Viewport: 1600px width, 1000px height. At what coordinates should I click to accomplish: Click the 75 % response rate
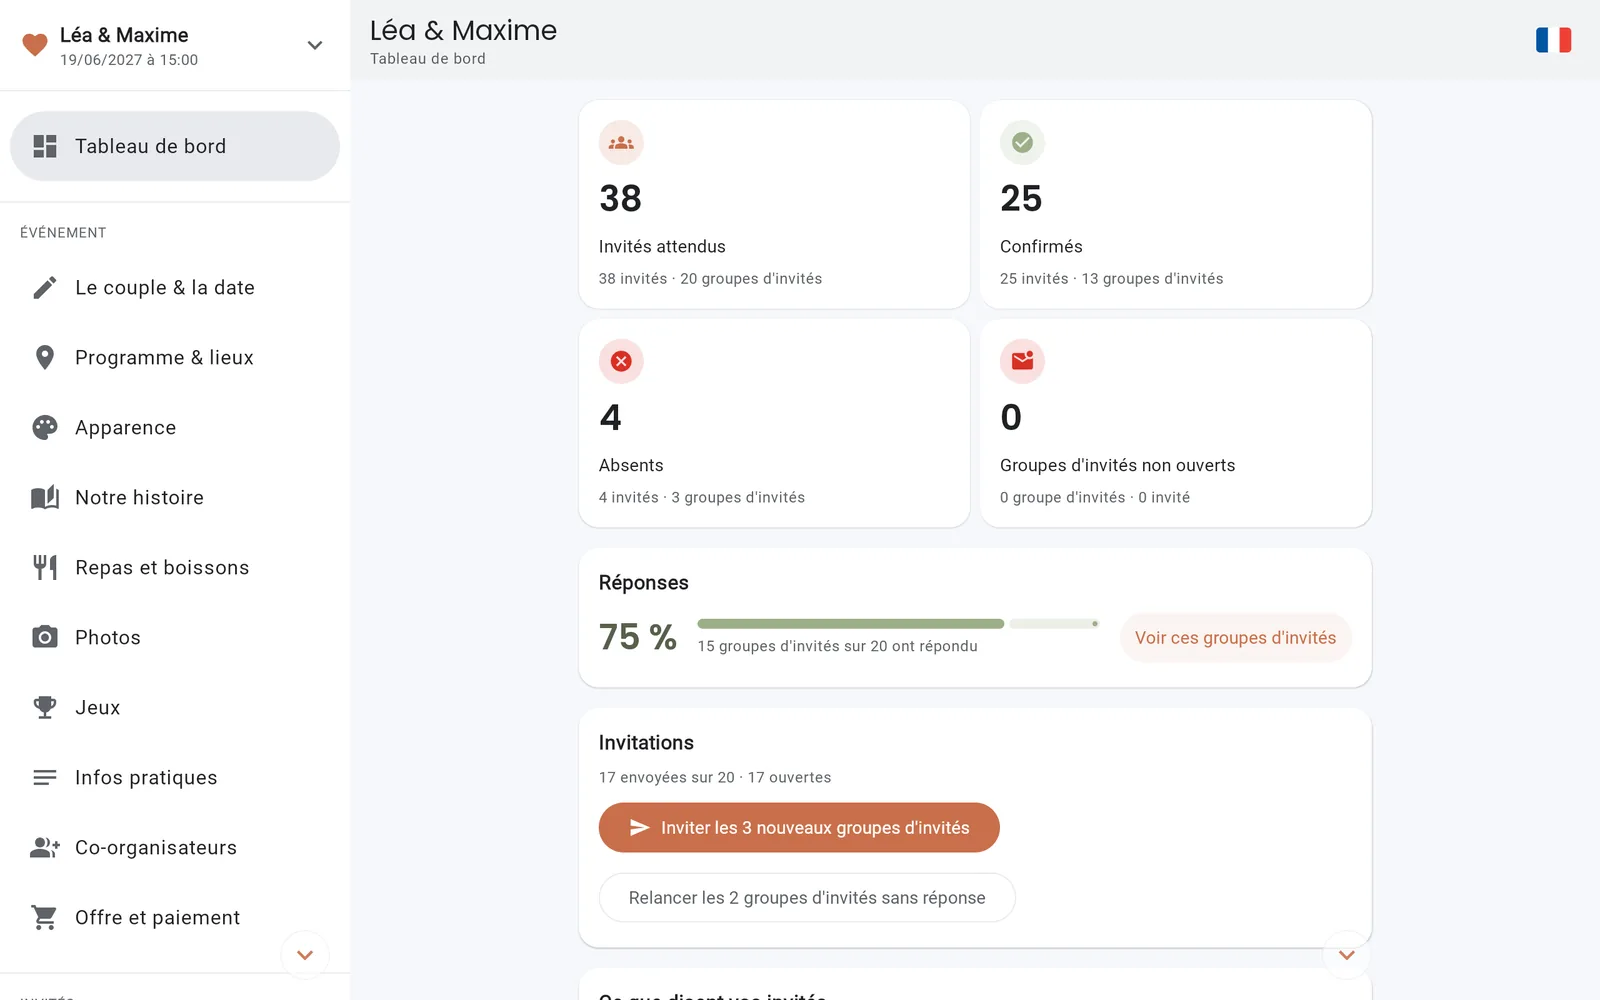[638, 637]
